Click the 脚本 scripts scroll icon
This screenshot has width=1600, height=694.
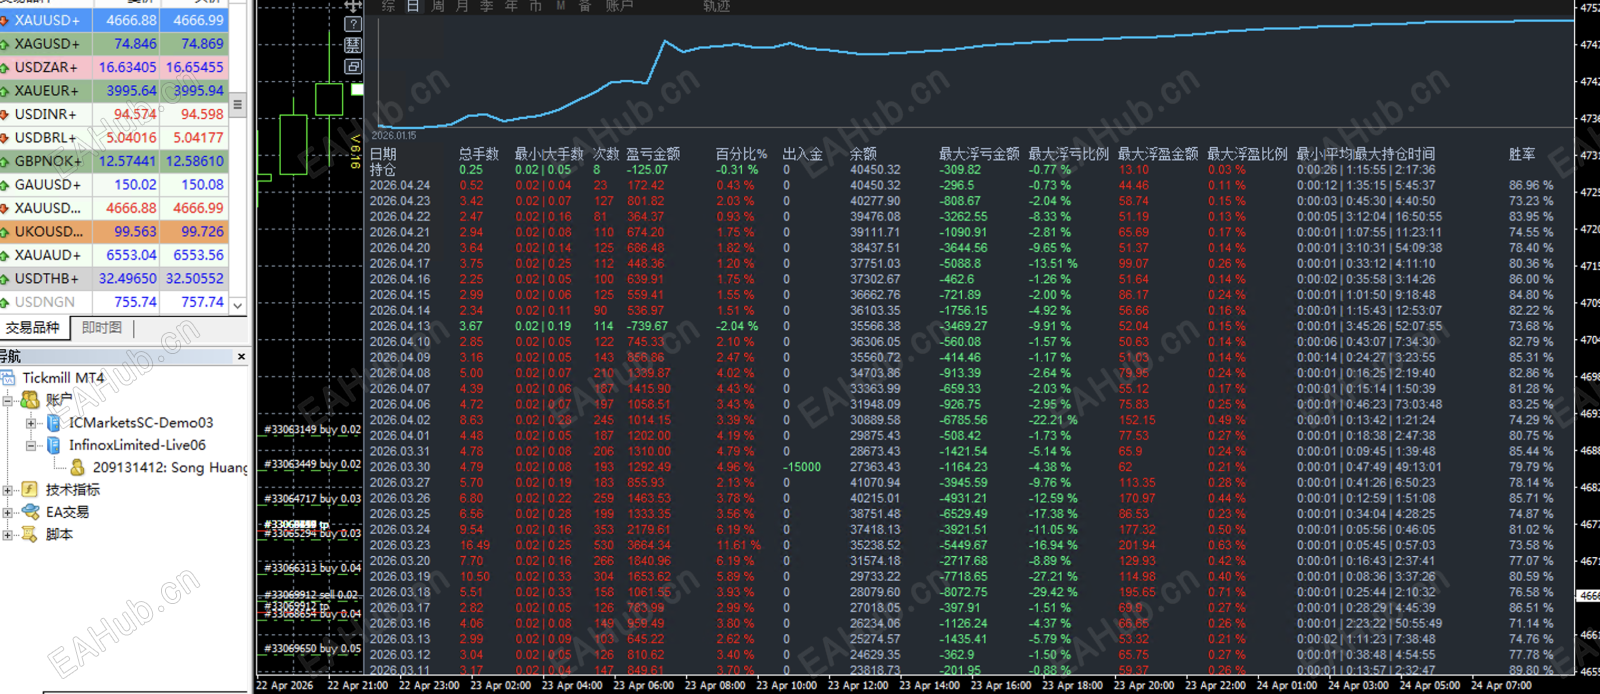30,534
